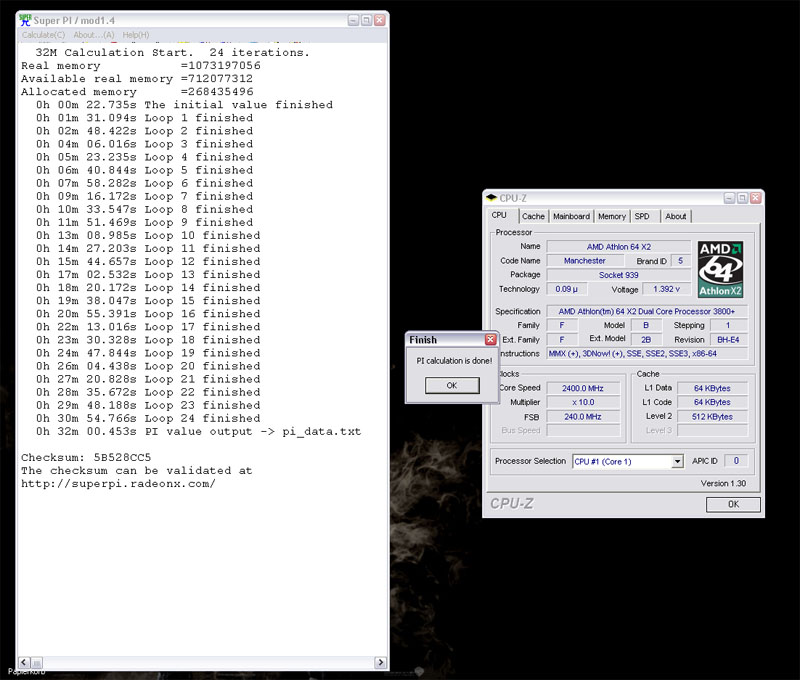
Task: Click the http://superpi.radeonx.com/ text
Action: point(118,484)
